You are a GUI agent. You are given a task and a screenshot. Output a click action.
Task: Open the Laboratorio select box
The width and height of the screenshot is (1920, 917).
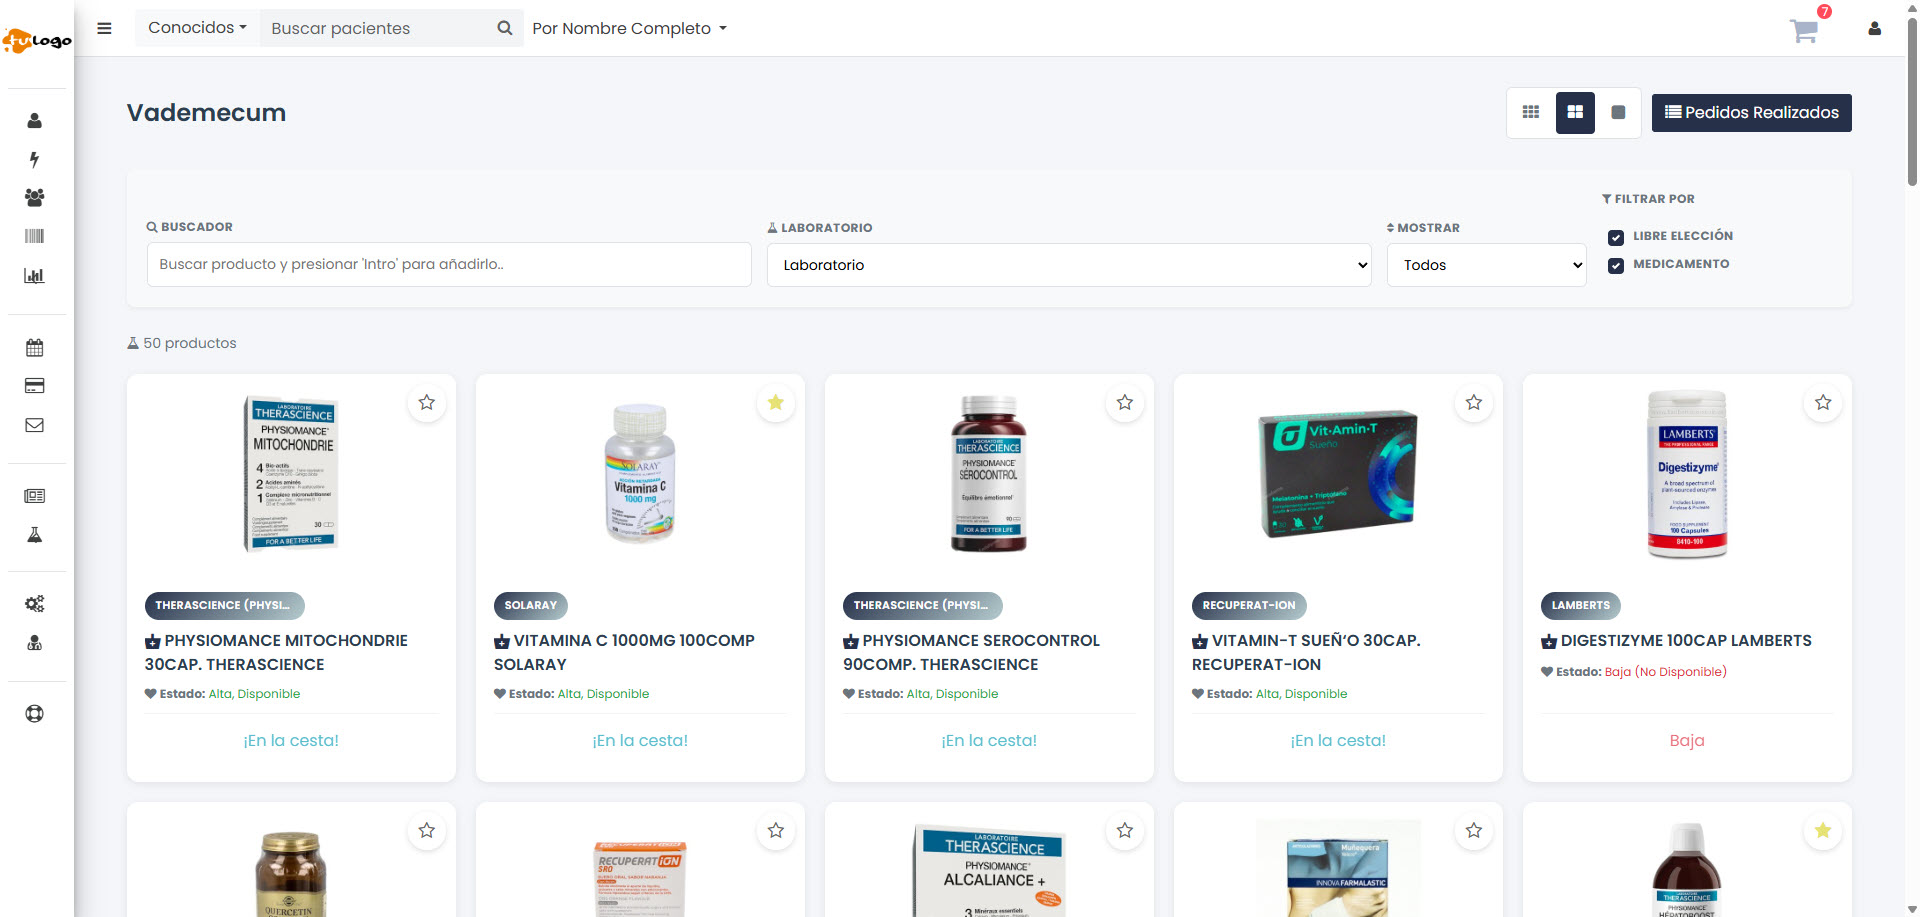1069,265
